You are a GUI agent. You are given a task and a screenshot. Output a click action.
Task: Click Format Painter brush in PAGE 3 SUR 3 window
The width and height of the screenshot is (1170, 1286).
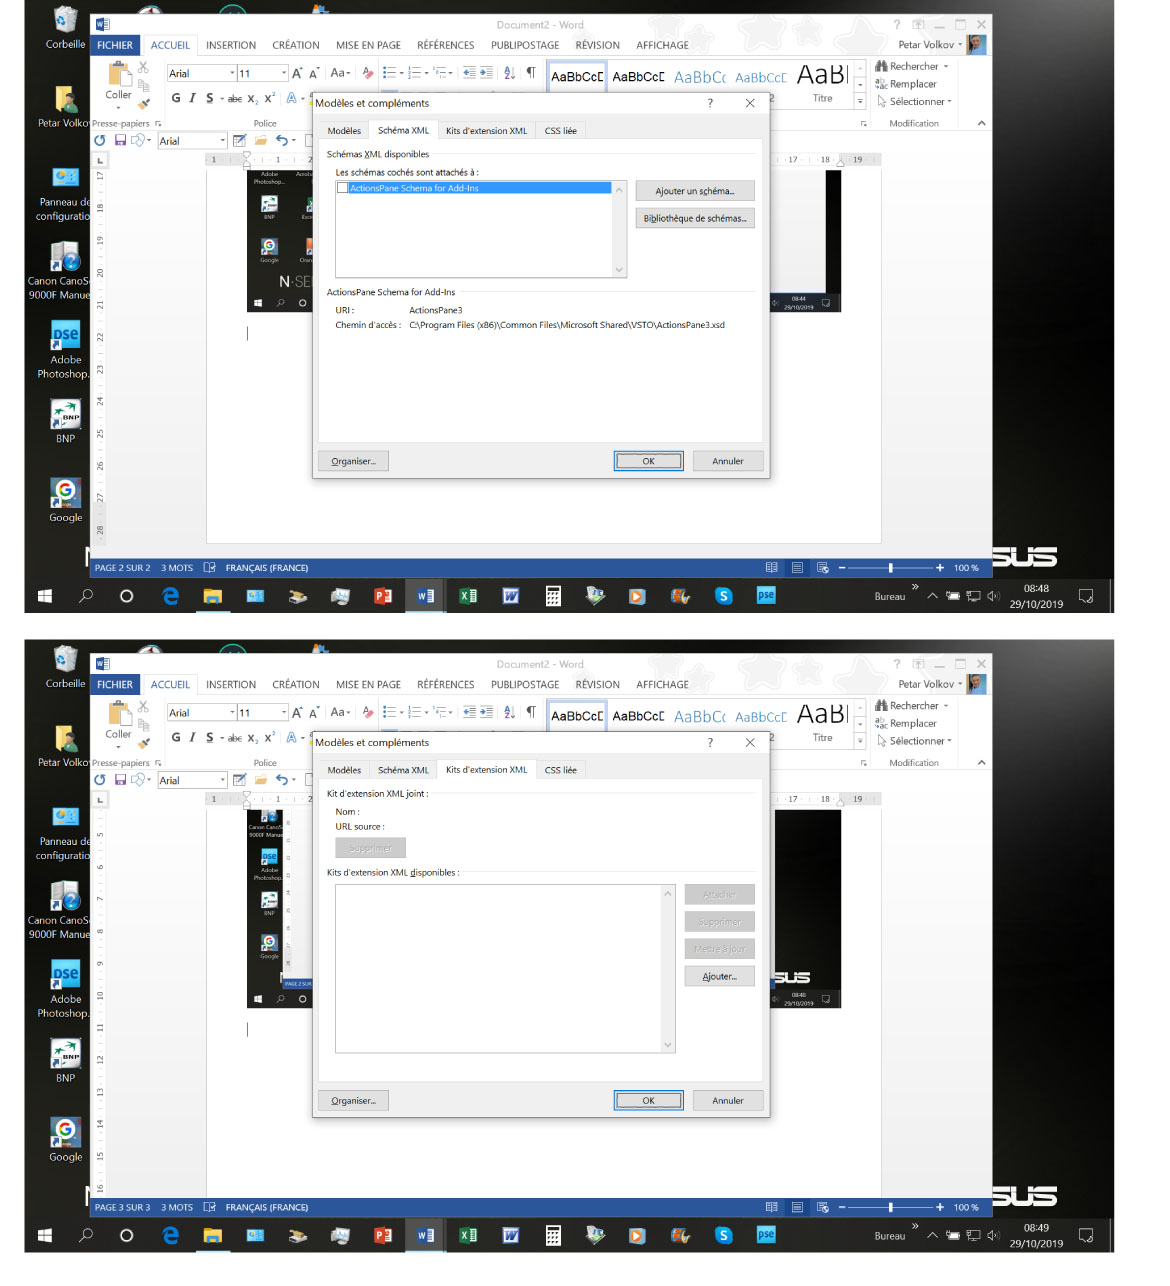[x=143, y=742]
